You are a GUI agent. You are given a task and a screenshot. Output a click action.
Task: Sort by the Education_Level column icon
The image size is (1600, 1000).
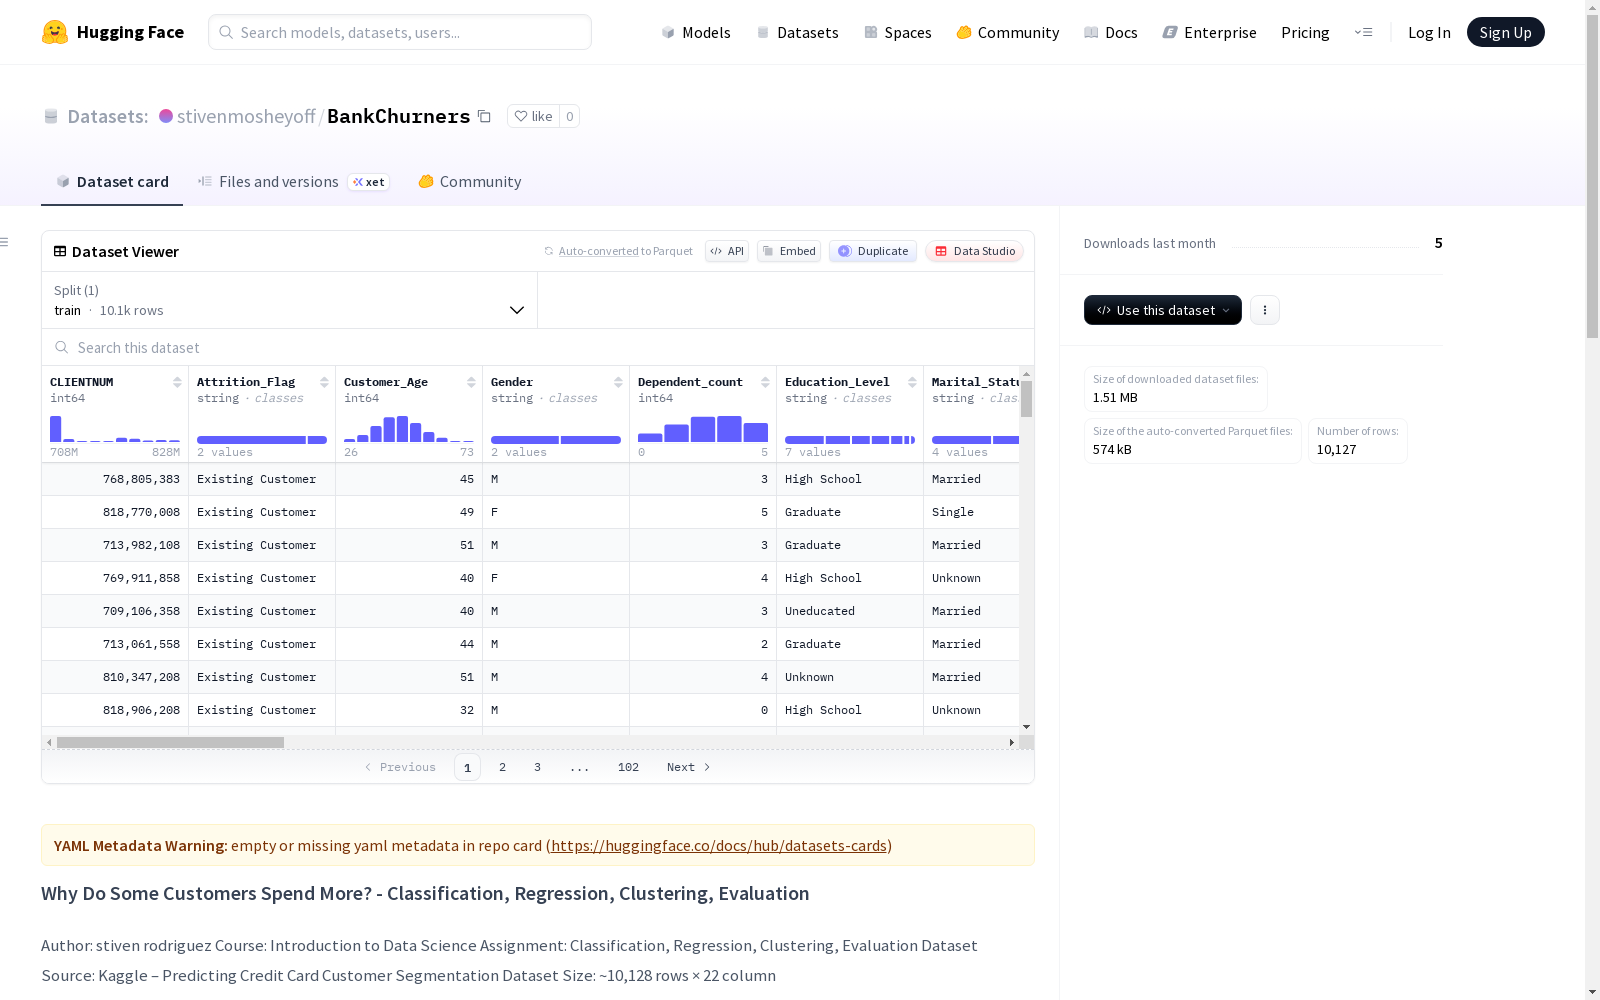click(912, 382)
